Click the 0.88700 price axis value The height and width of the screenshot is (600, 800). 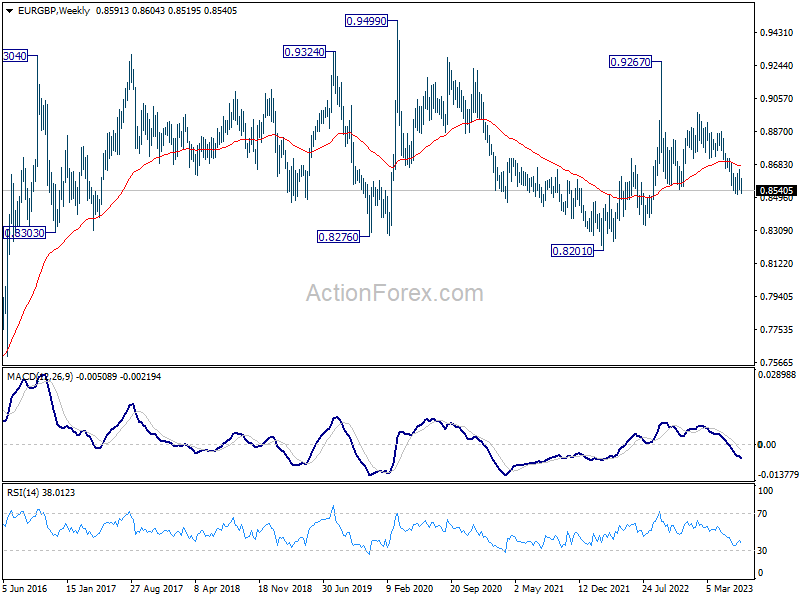[x=777, y=132]
